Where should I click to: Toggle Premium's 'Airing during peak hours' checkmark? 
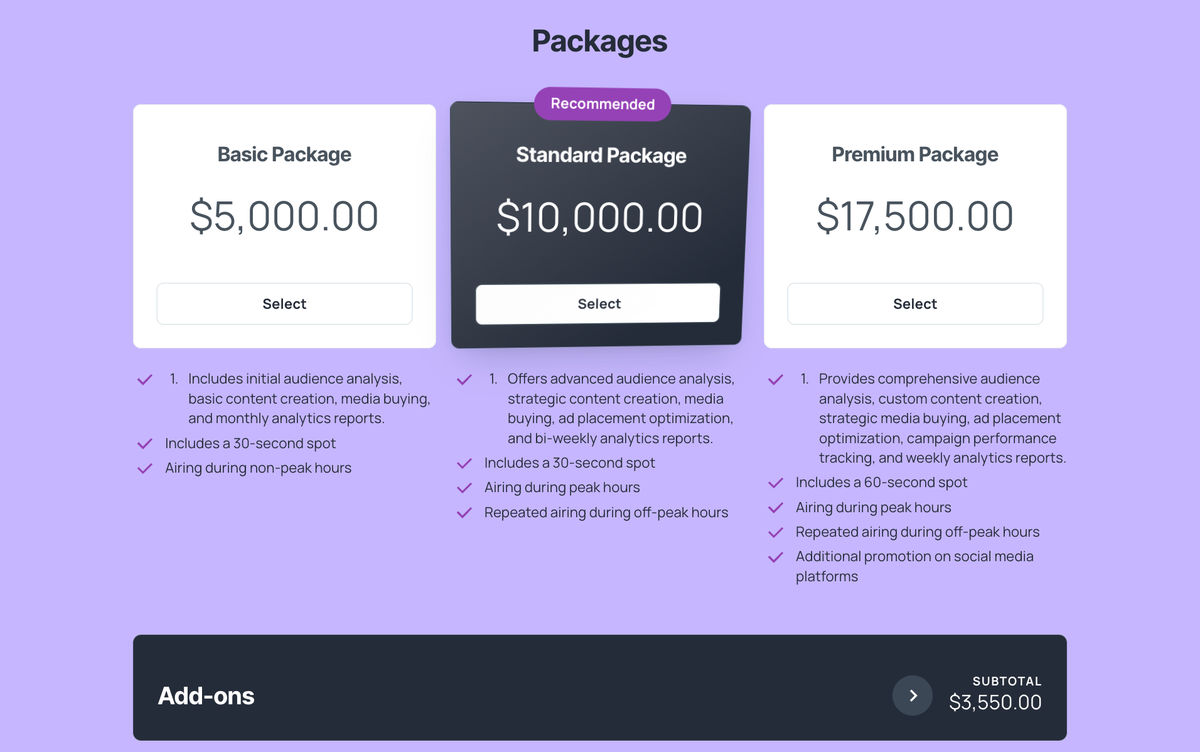775,506
